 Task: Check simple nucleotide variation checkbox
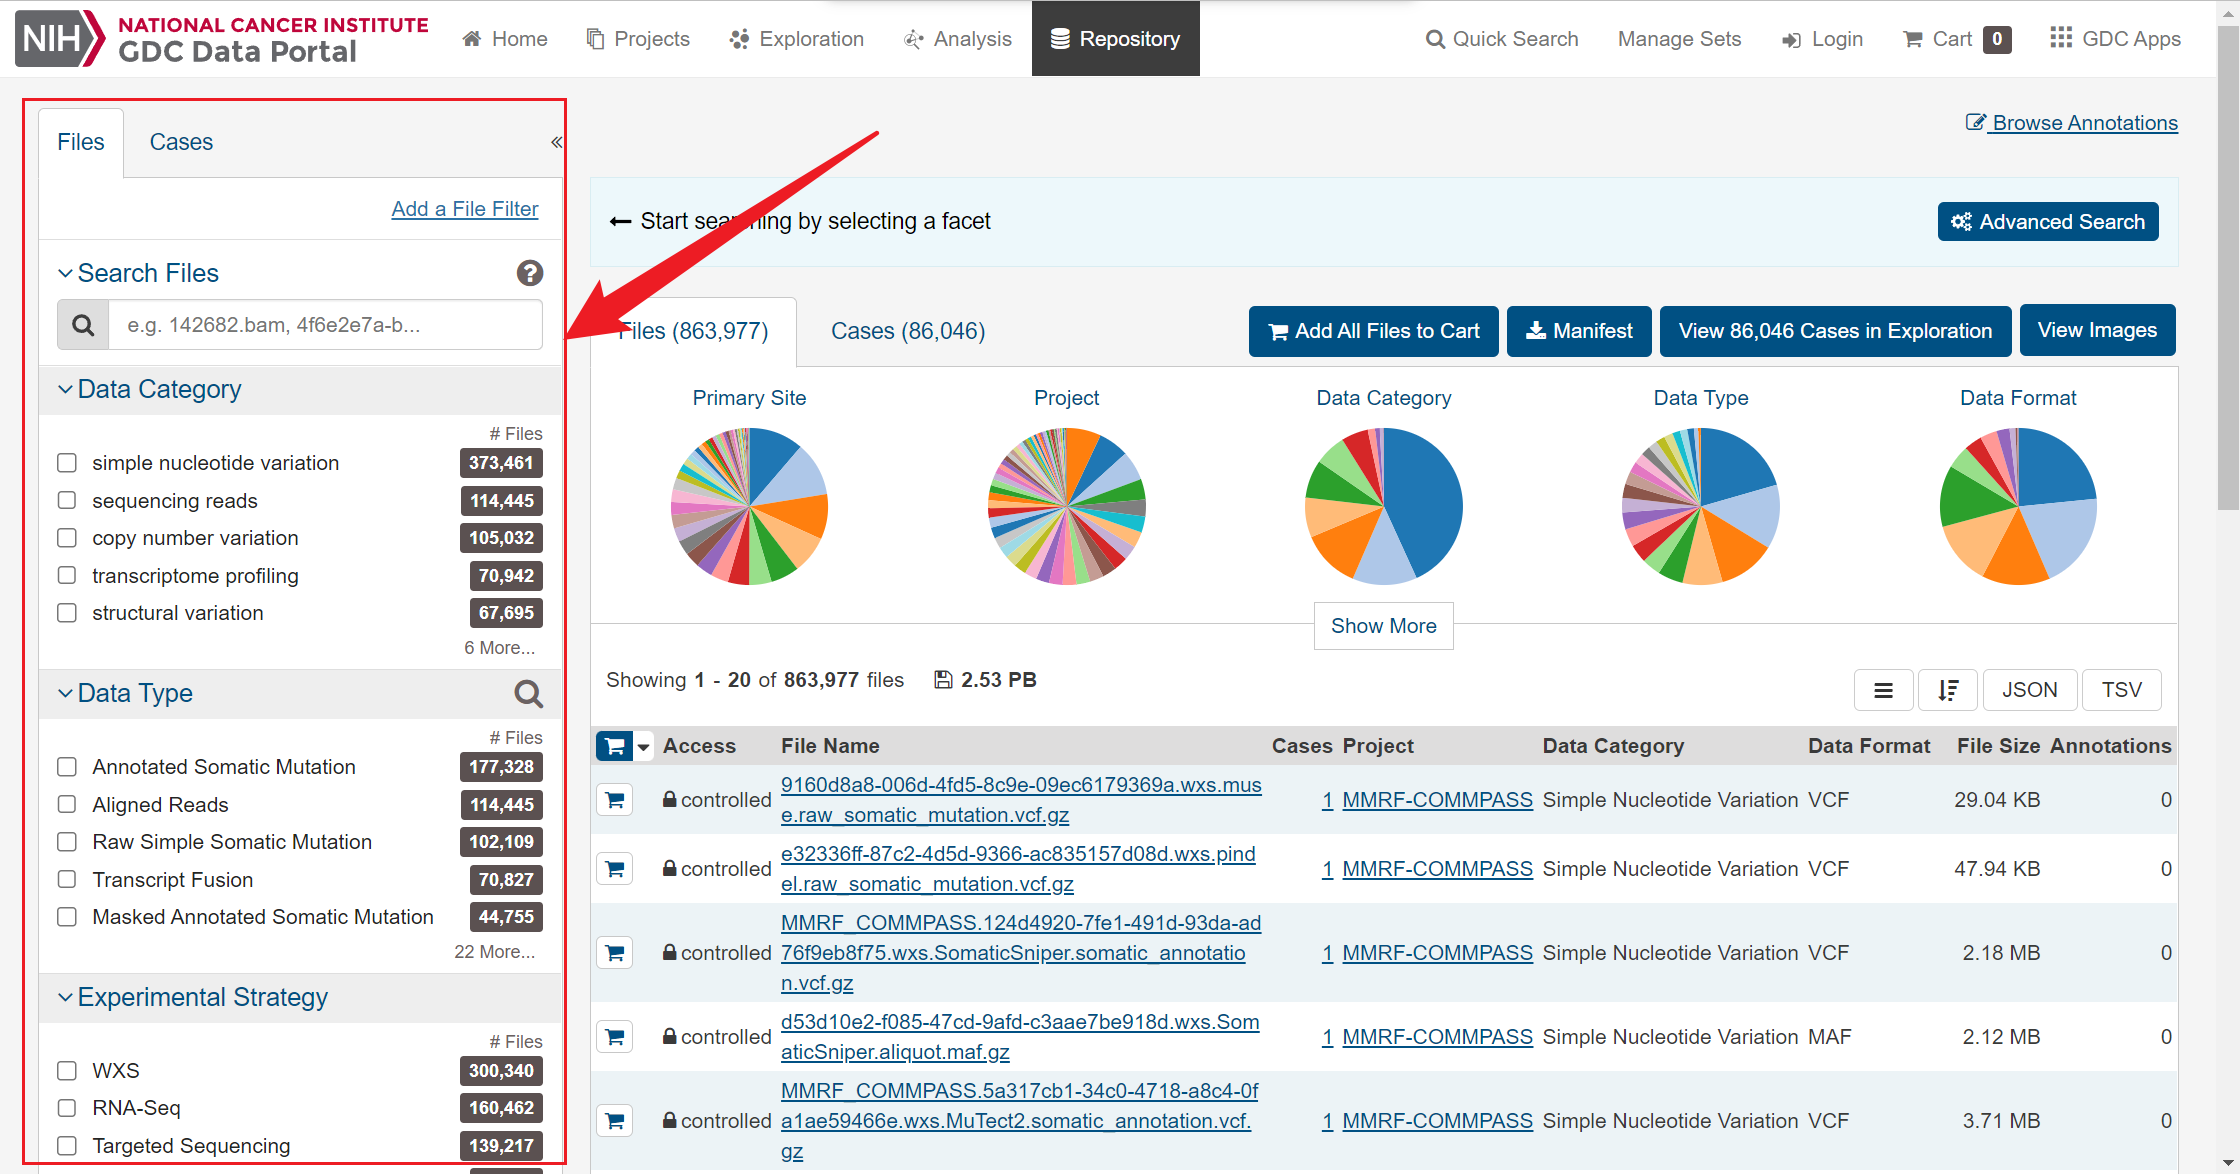coord(67,463)
